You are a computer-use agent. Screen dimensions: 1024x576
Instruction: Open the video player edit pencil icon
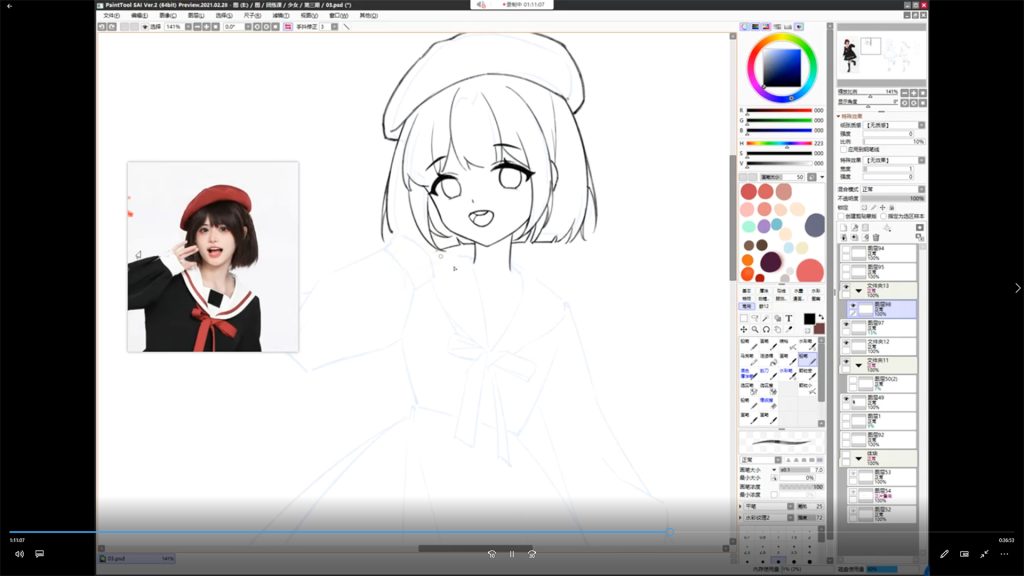click(944, 553)
